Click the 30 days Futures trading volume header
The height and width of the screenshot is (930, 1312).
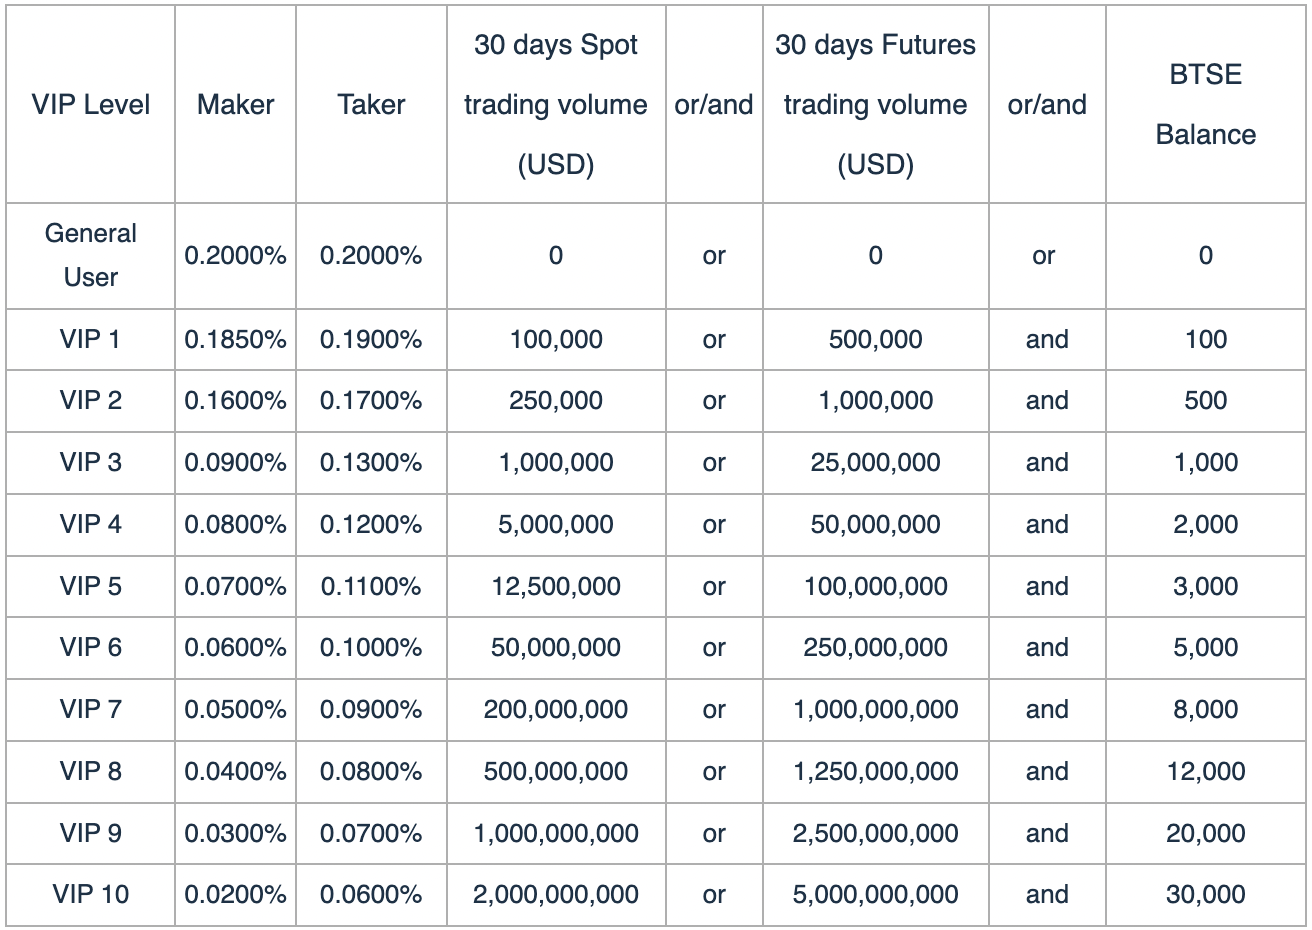pyautogui.click(x=875, y=105)
